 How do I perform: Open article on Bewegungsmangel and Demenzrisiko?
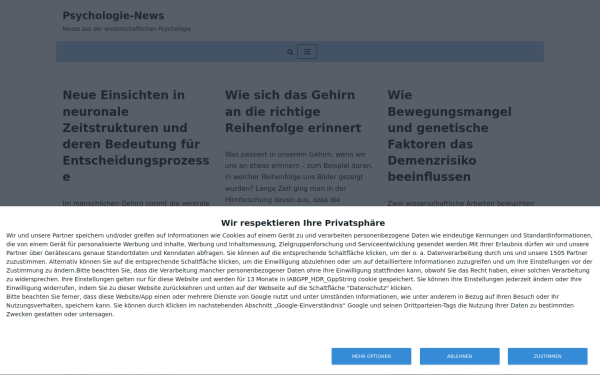pyautogui.click(x=450, y=136)
